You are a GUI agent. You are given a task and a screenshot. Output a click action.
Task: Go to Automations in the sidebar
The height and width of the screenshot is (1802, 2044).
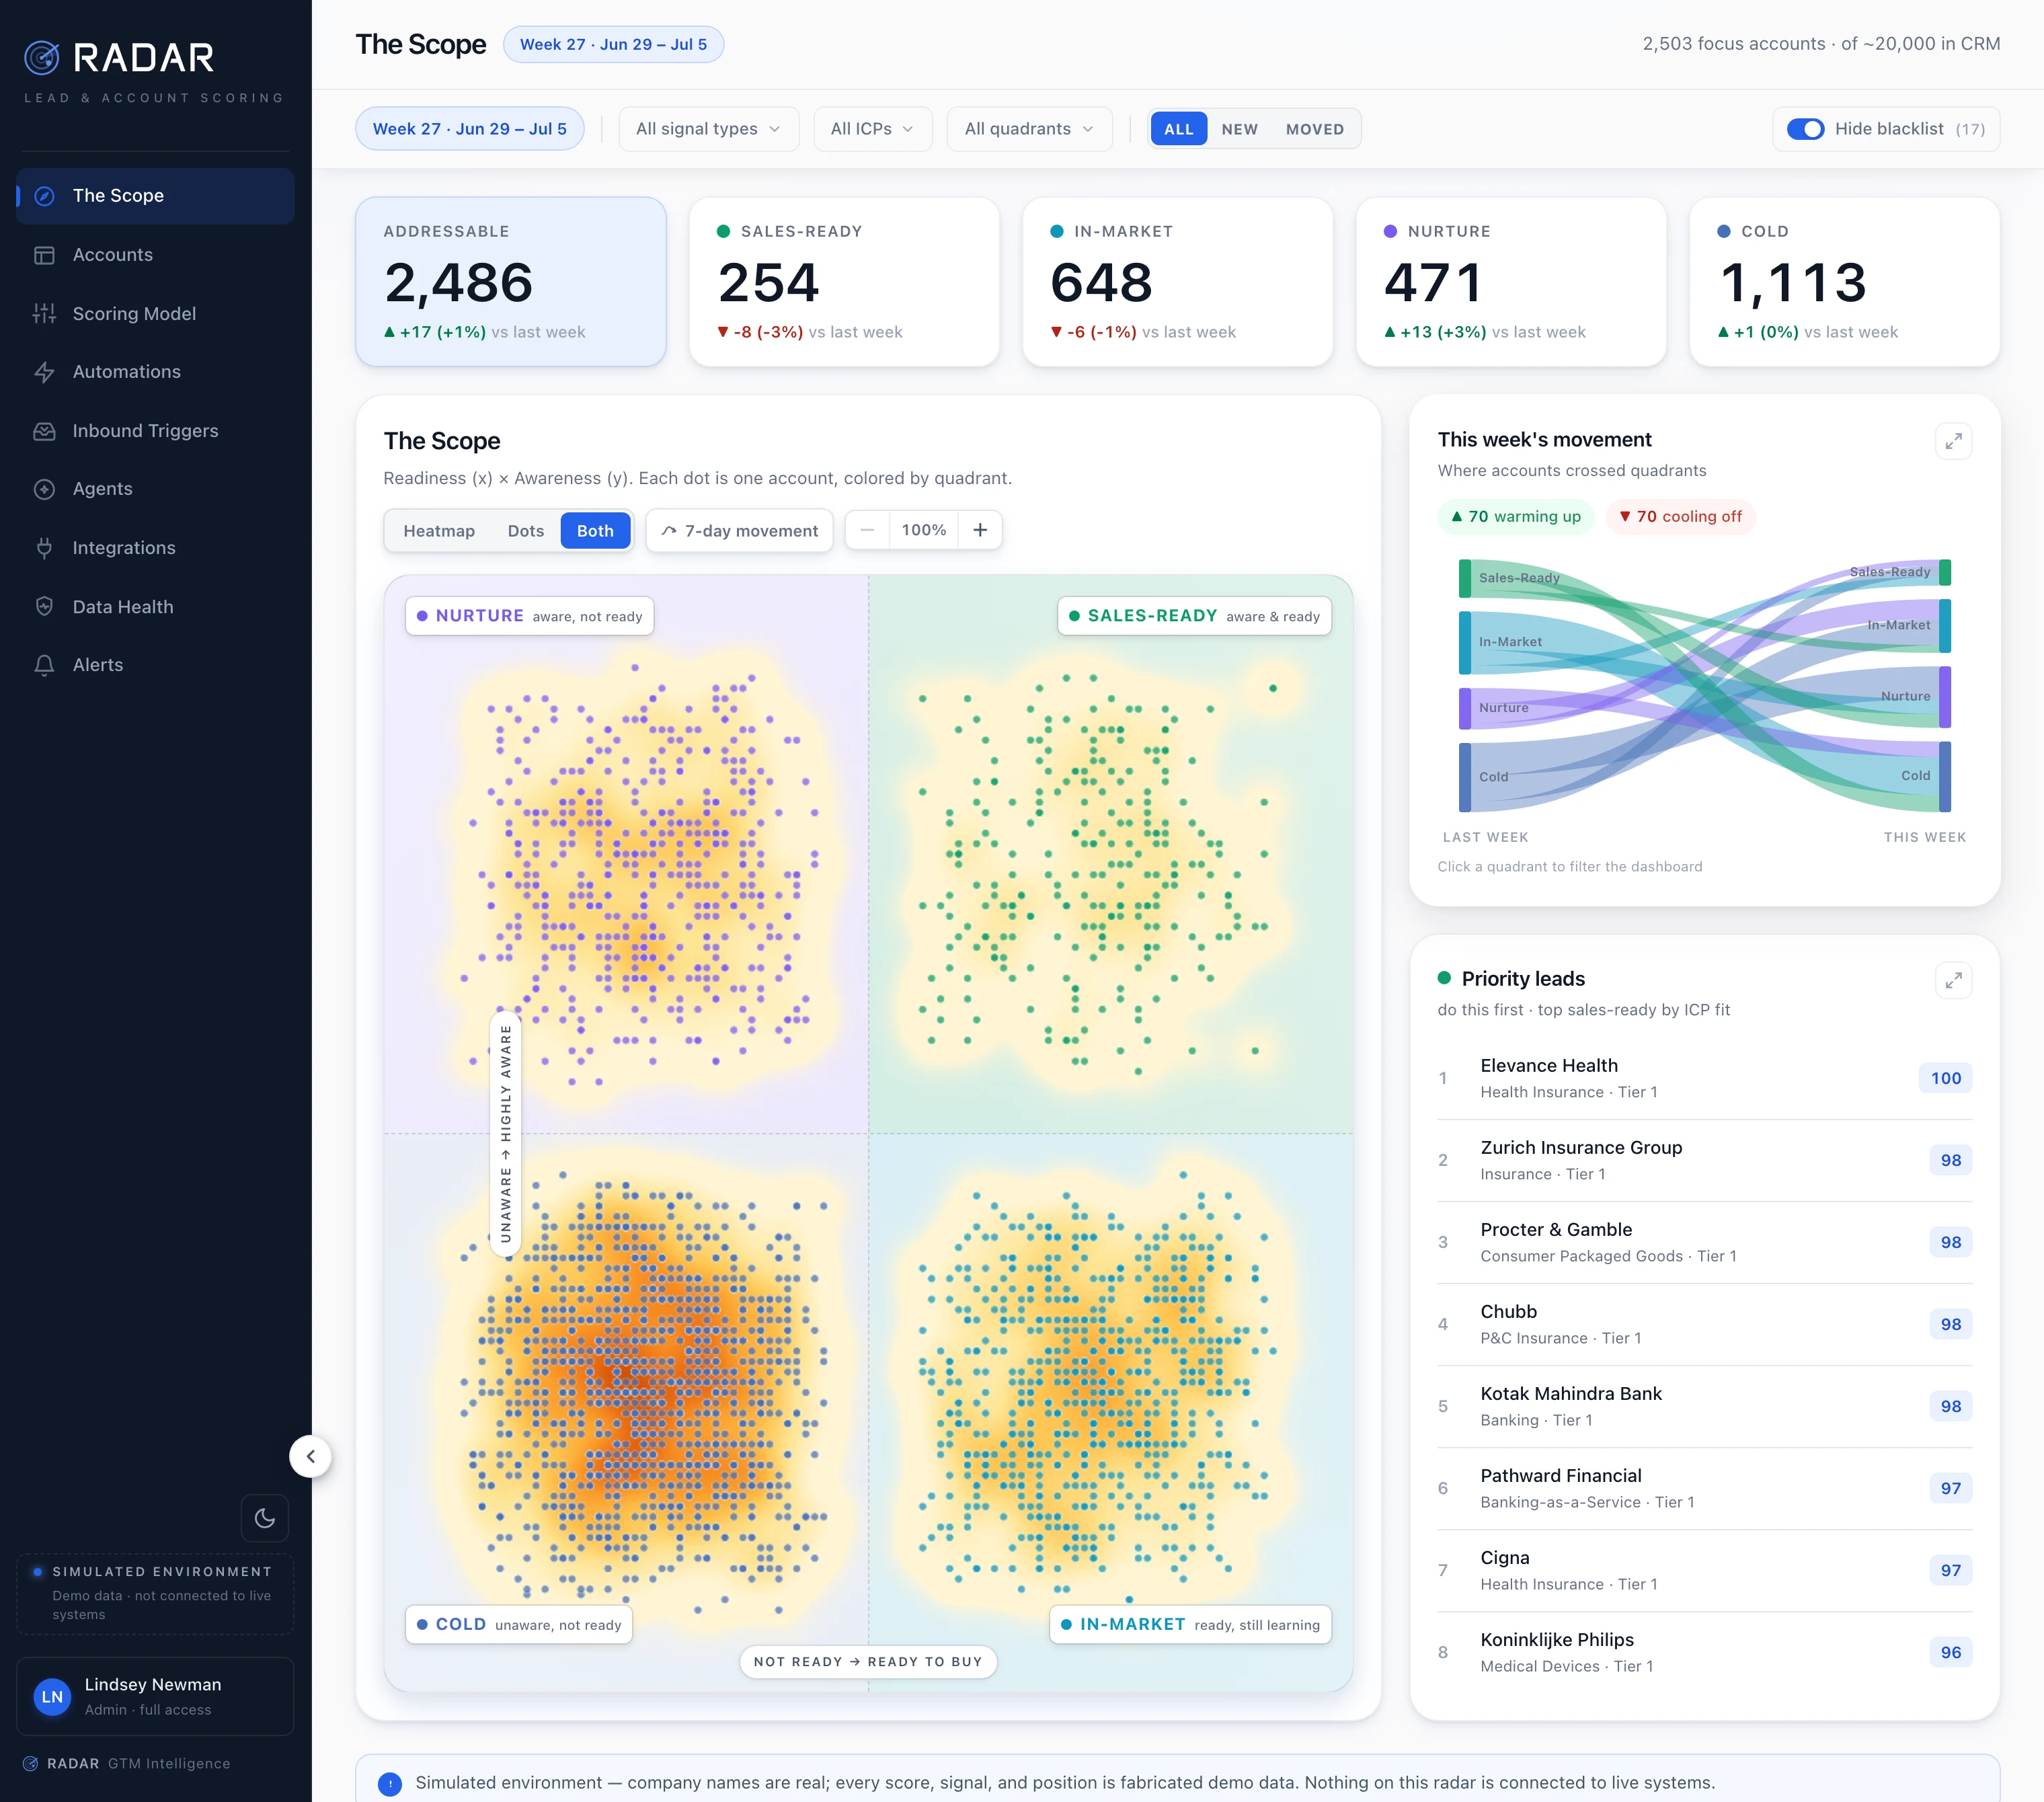[155, 372]
